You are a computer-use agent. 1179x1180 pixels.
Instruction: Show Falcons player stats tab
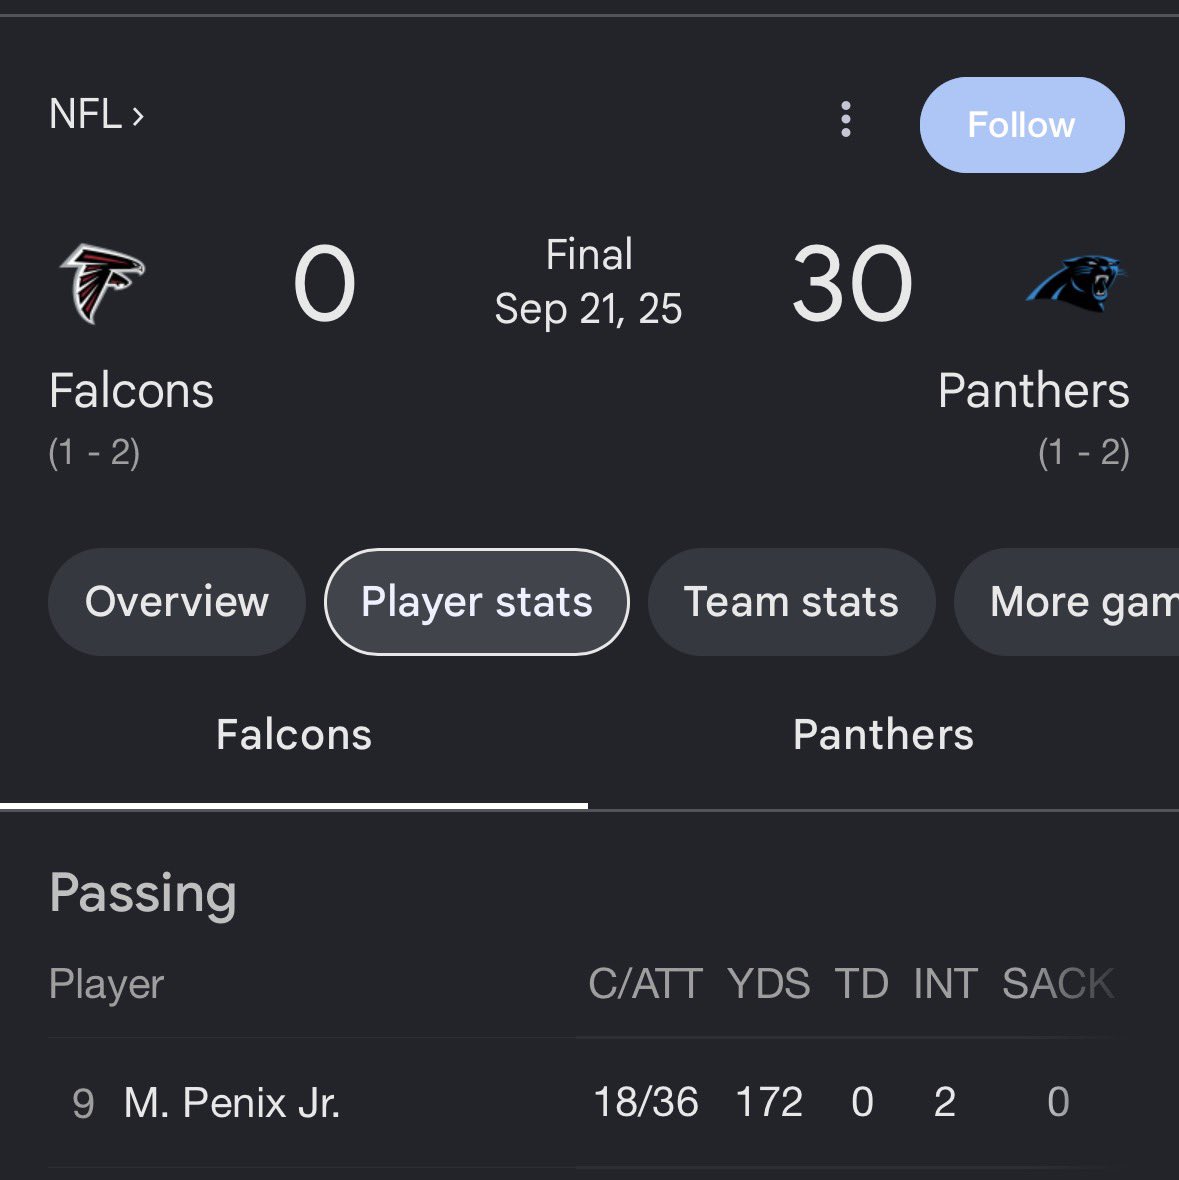click(294, 734)
